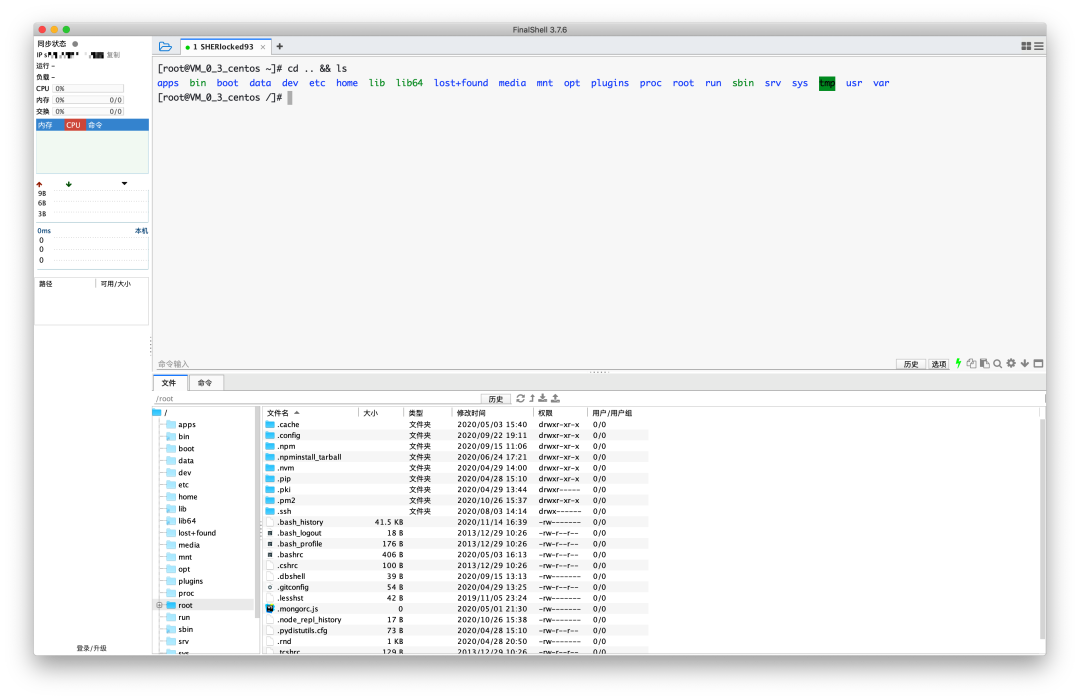Click the 可用/大小 disk column header
Image resolution: width=1080 pixels, height=700 pixels.
(116, 284)
